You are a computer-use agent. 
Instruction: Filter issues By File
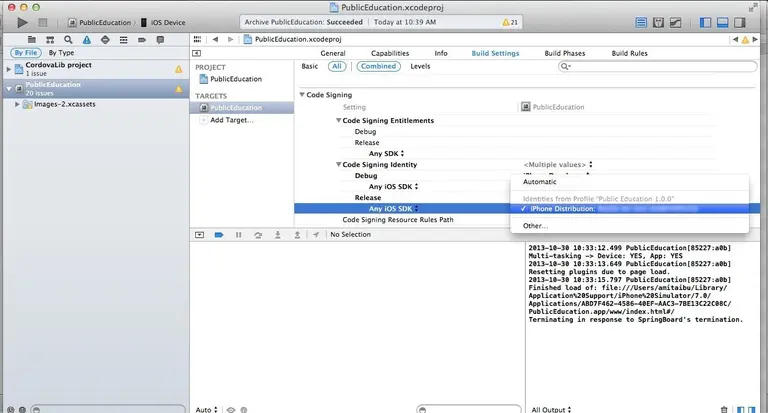coord(26,52)
